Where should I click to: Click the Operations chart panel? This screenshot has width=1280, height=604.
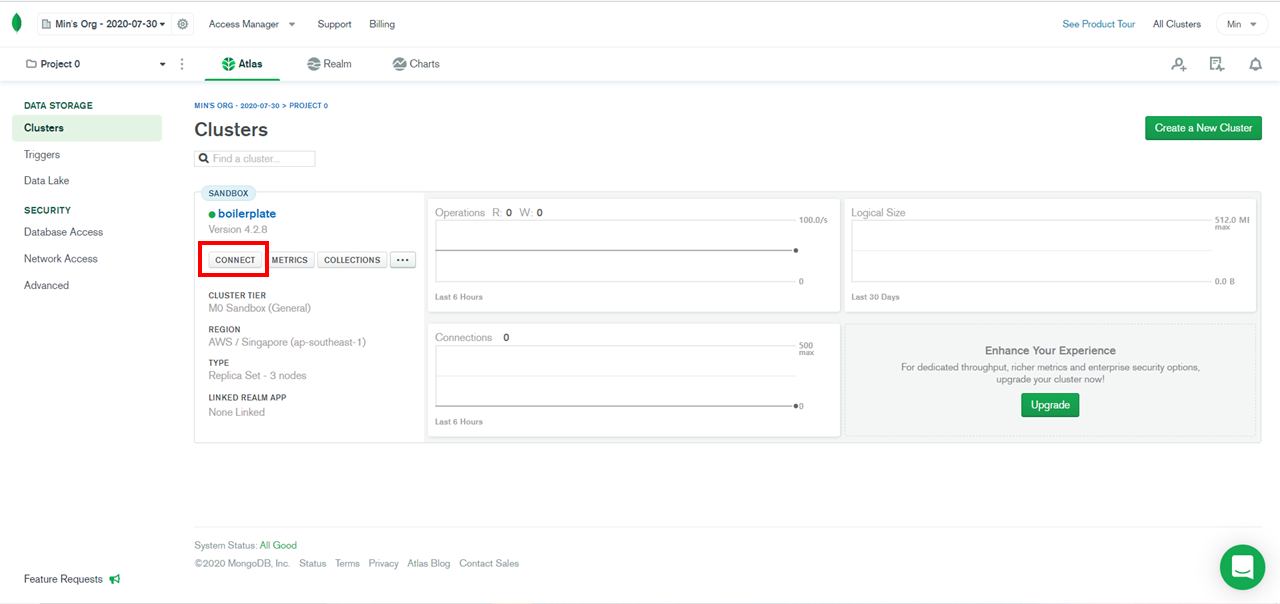[633, 255]
